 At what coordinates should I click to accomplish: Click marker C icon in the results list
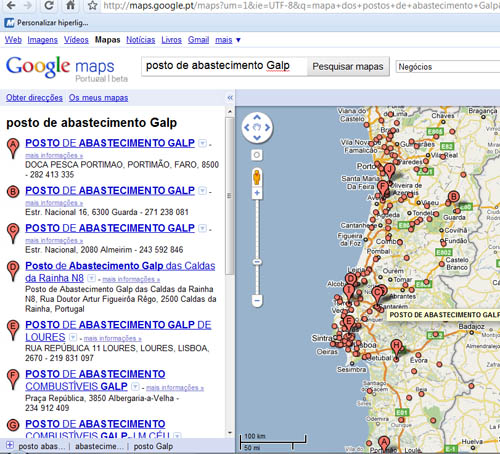13,233
